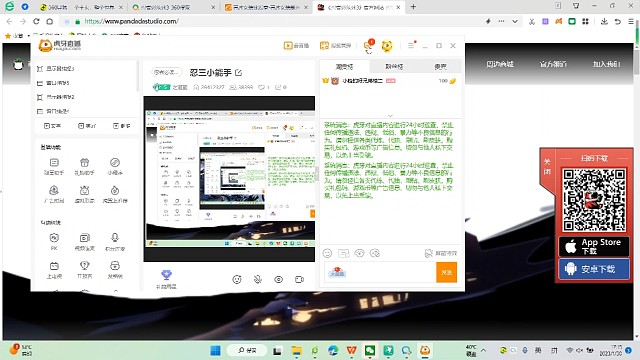This screenshot has width=640, height=360.
Task: Toggle the muted microphone under the stream preview
Action: click(258, 280)
